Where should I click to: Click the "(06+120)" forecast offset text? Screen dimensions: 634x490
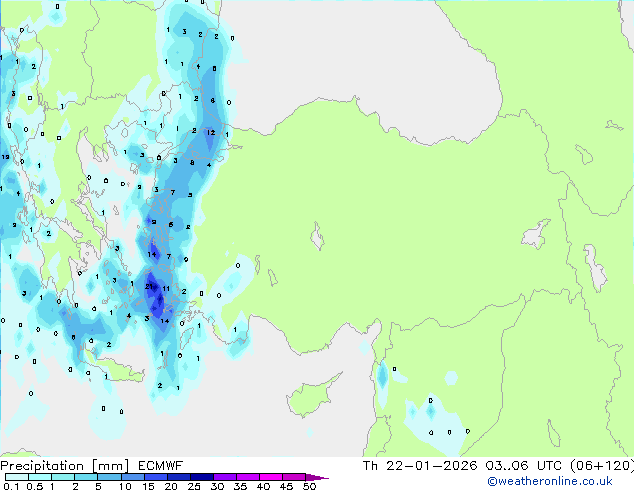[602, 466]
